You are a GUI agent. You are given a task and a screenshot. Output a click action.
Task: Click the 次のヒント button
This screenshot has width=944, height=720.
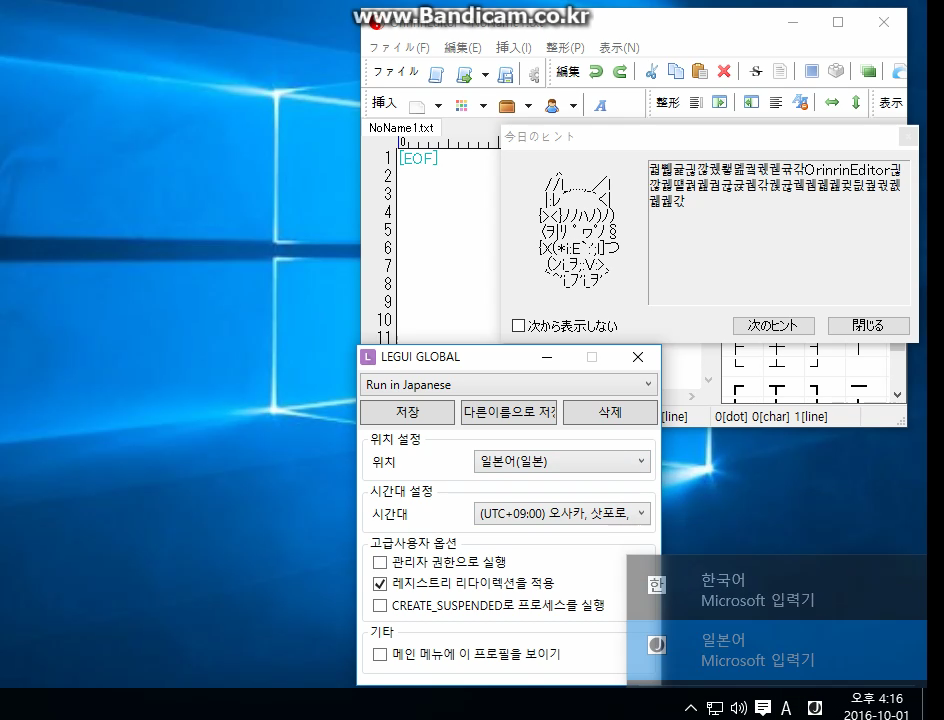coord(773,326)
